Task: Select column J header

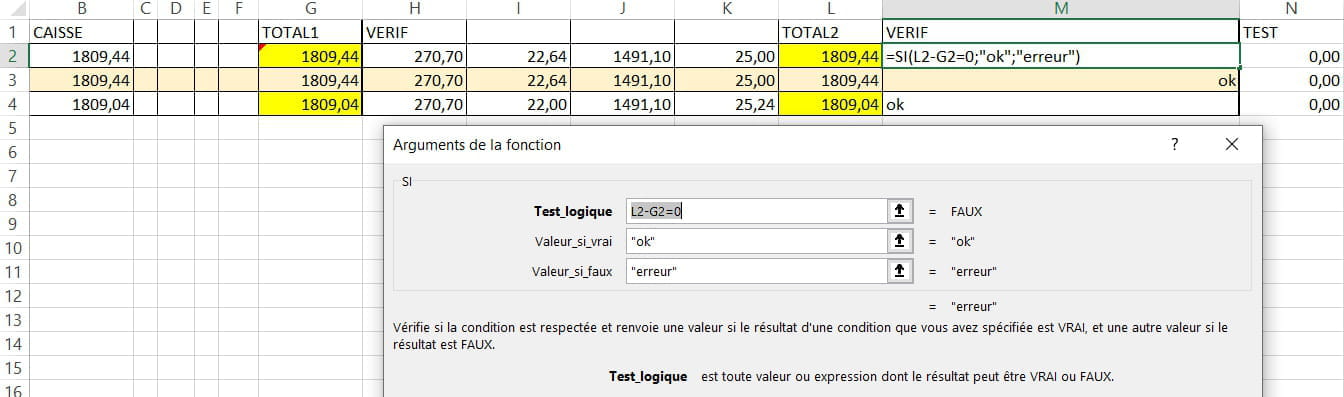Action: click(x=622, y=9)
